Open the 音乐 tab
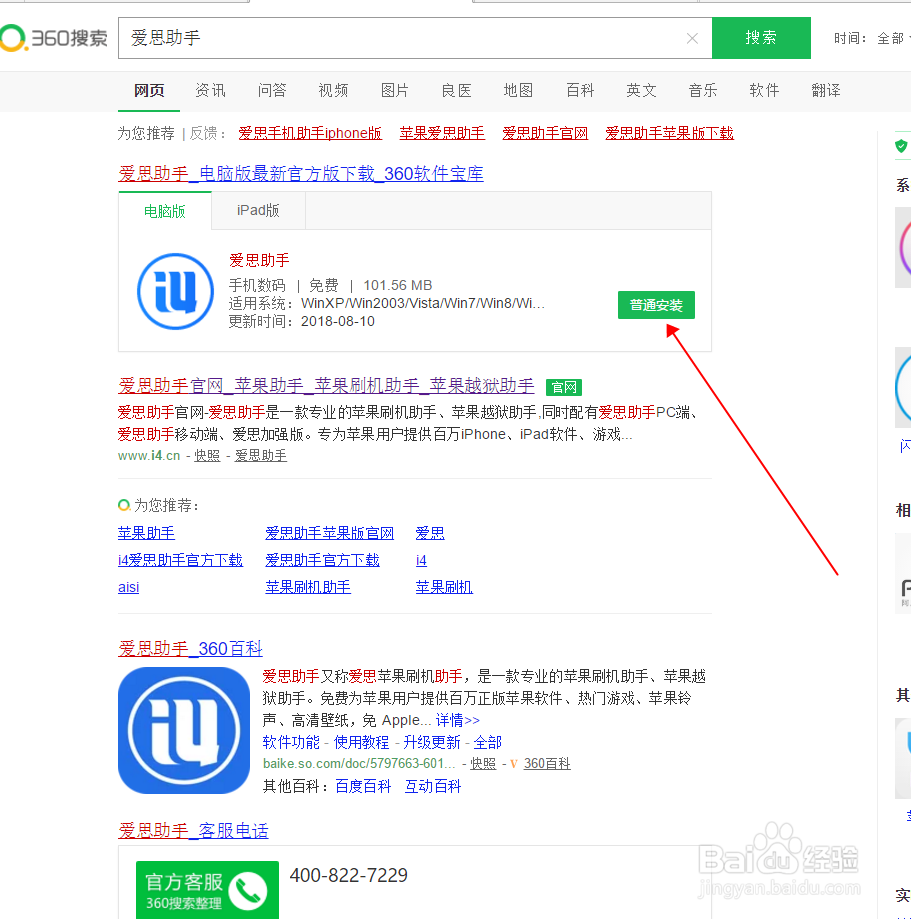Screen dimensions: 911x919 click(x=702, y=90)
